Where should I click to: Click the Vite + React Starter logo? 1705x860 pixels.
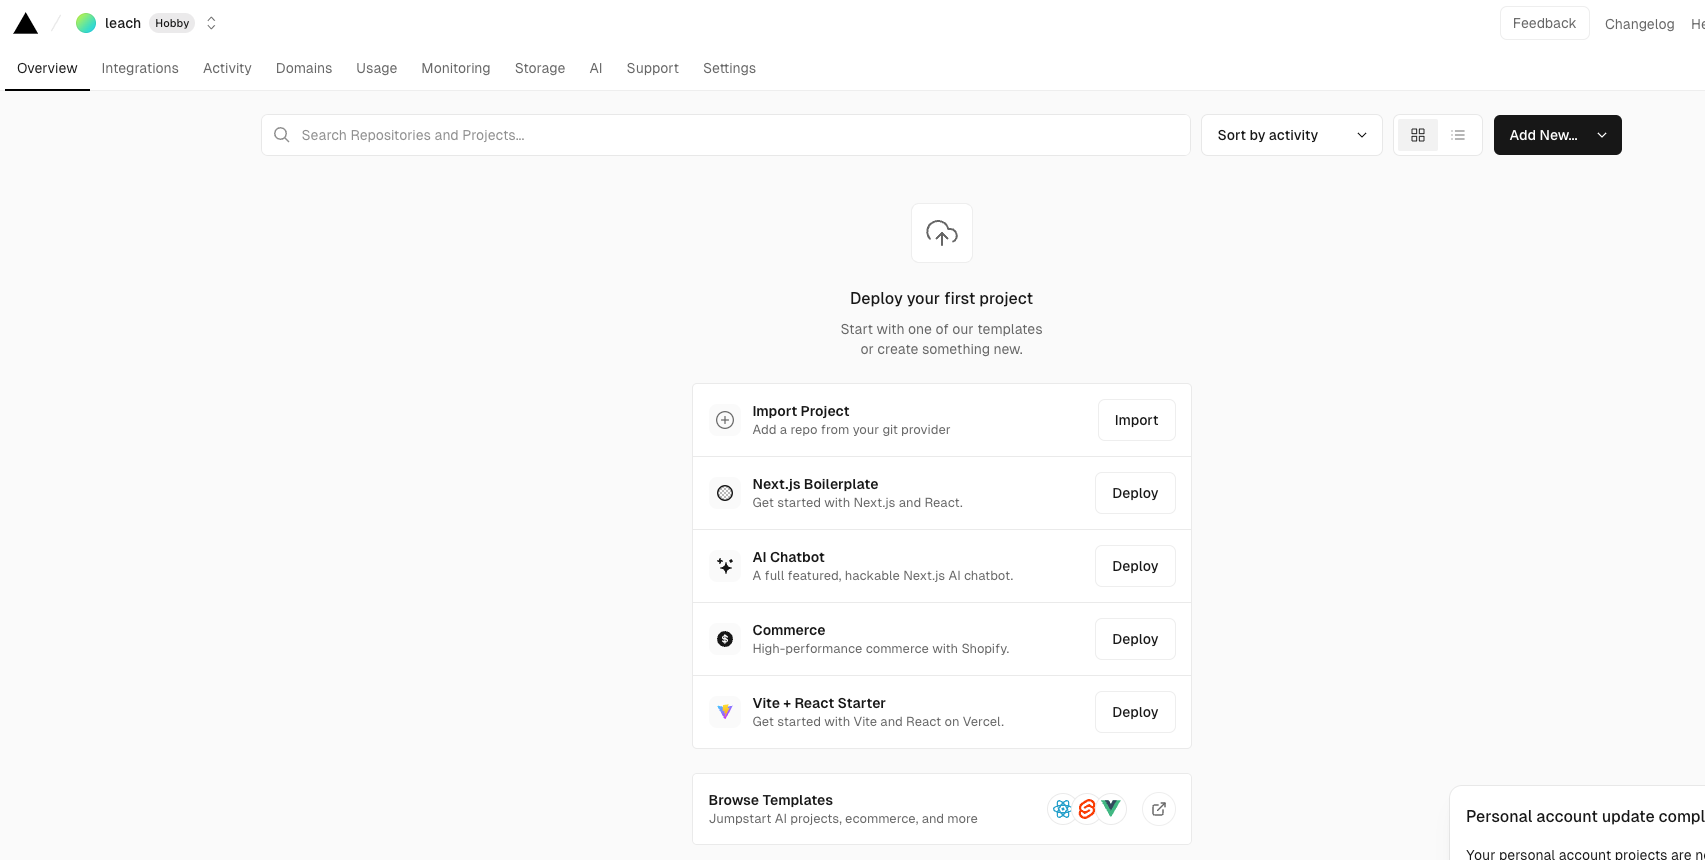click(x=725, y=712)
